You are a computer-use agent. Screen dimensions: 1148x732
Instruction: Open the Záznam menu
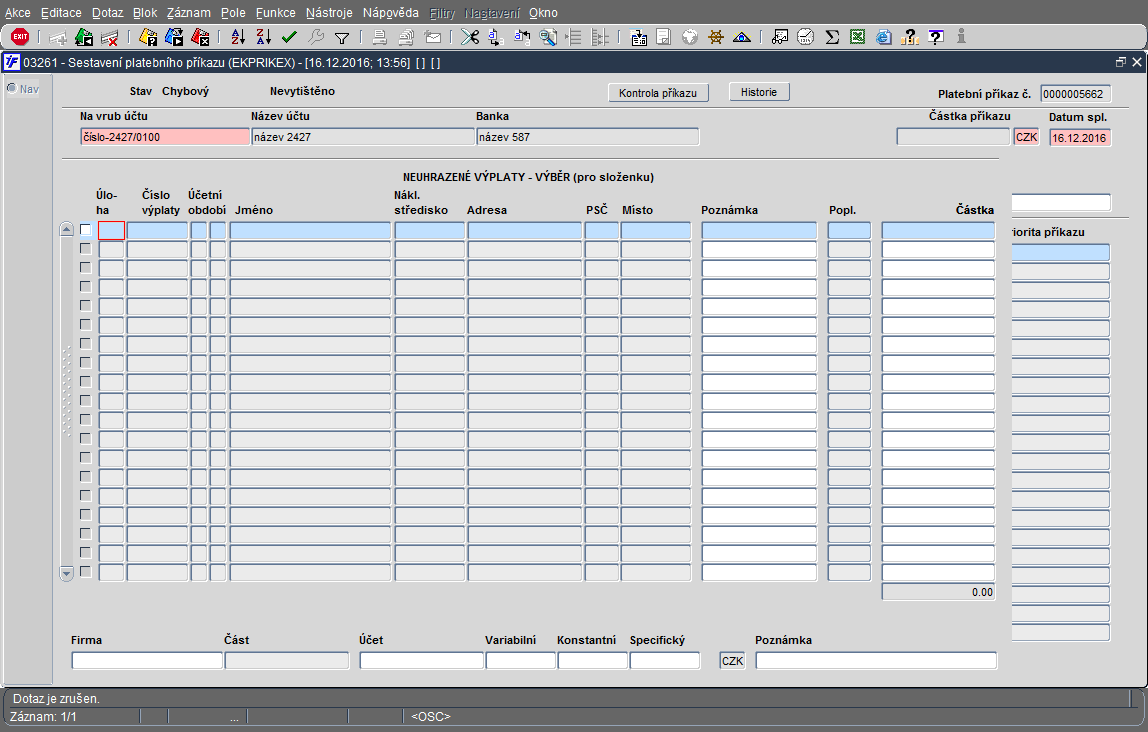189,12
